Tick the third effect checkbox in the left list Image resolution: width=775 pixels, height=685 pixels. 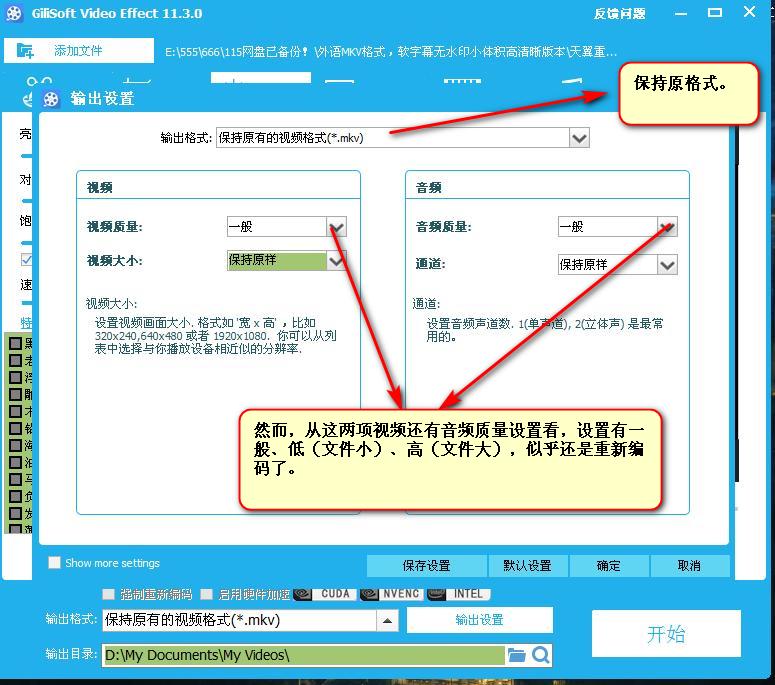16,377
